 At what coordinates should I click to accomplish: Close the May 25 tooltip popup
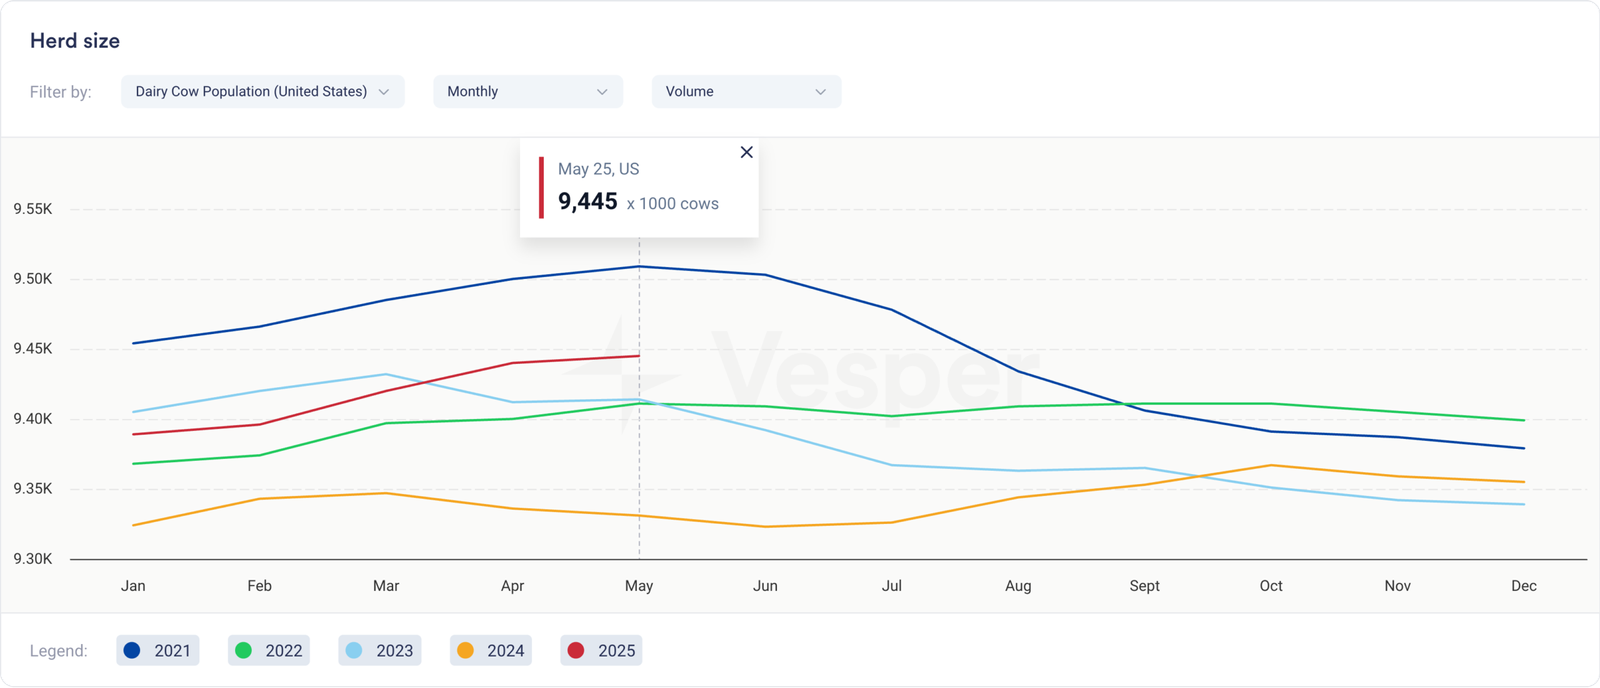746,152
